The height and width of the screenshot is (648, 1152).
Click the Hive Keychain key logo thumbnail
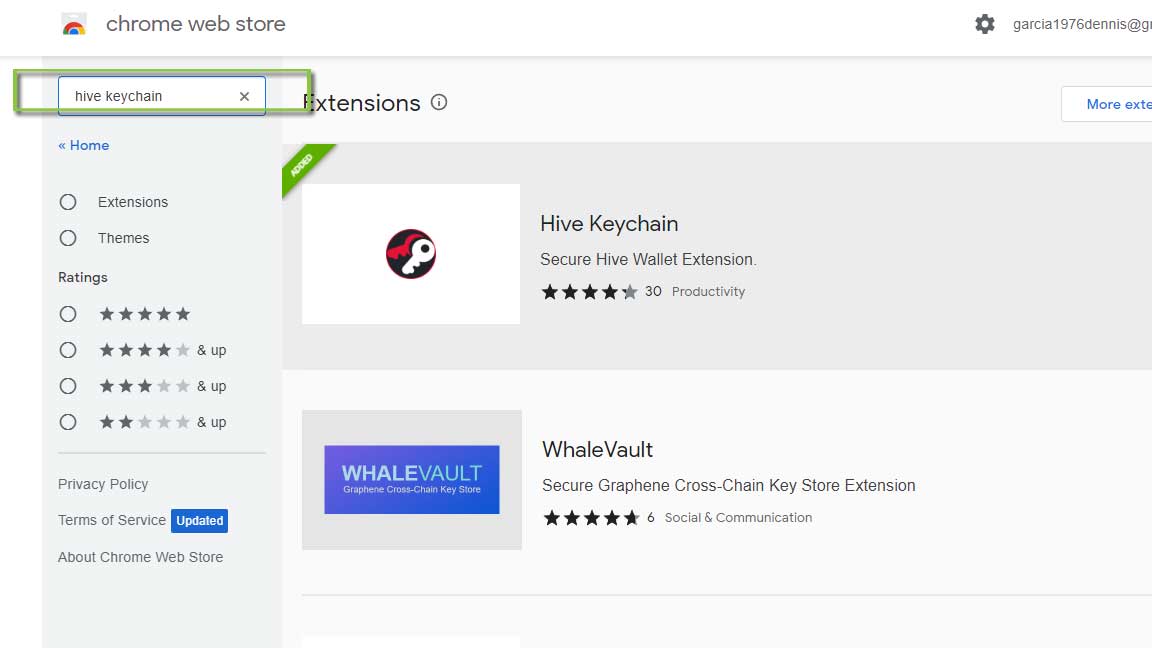(x=411, y=253)
